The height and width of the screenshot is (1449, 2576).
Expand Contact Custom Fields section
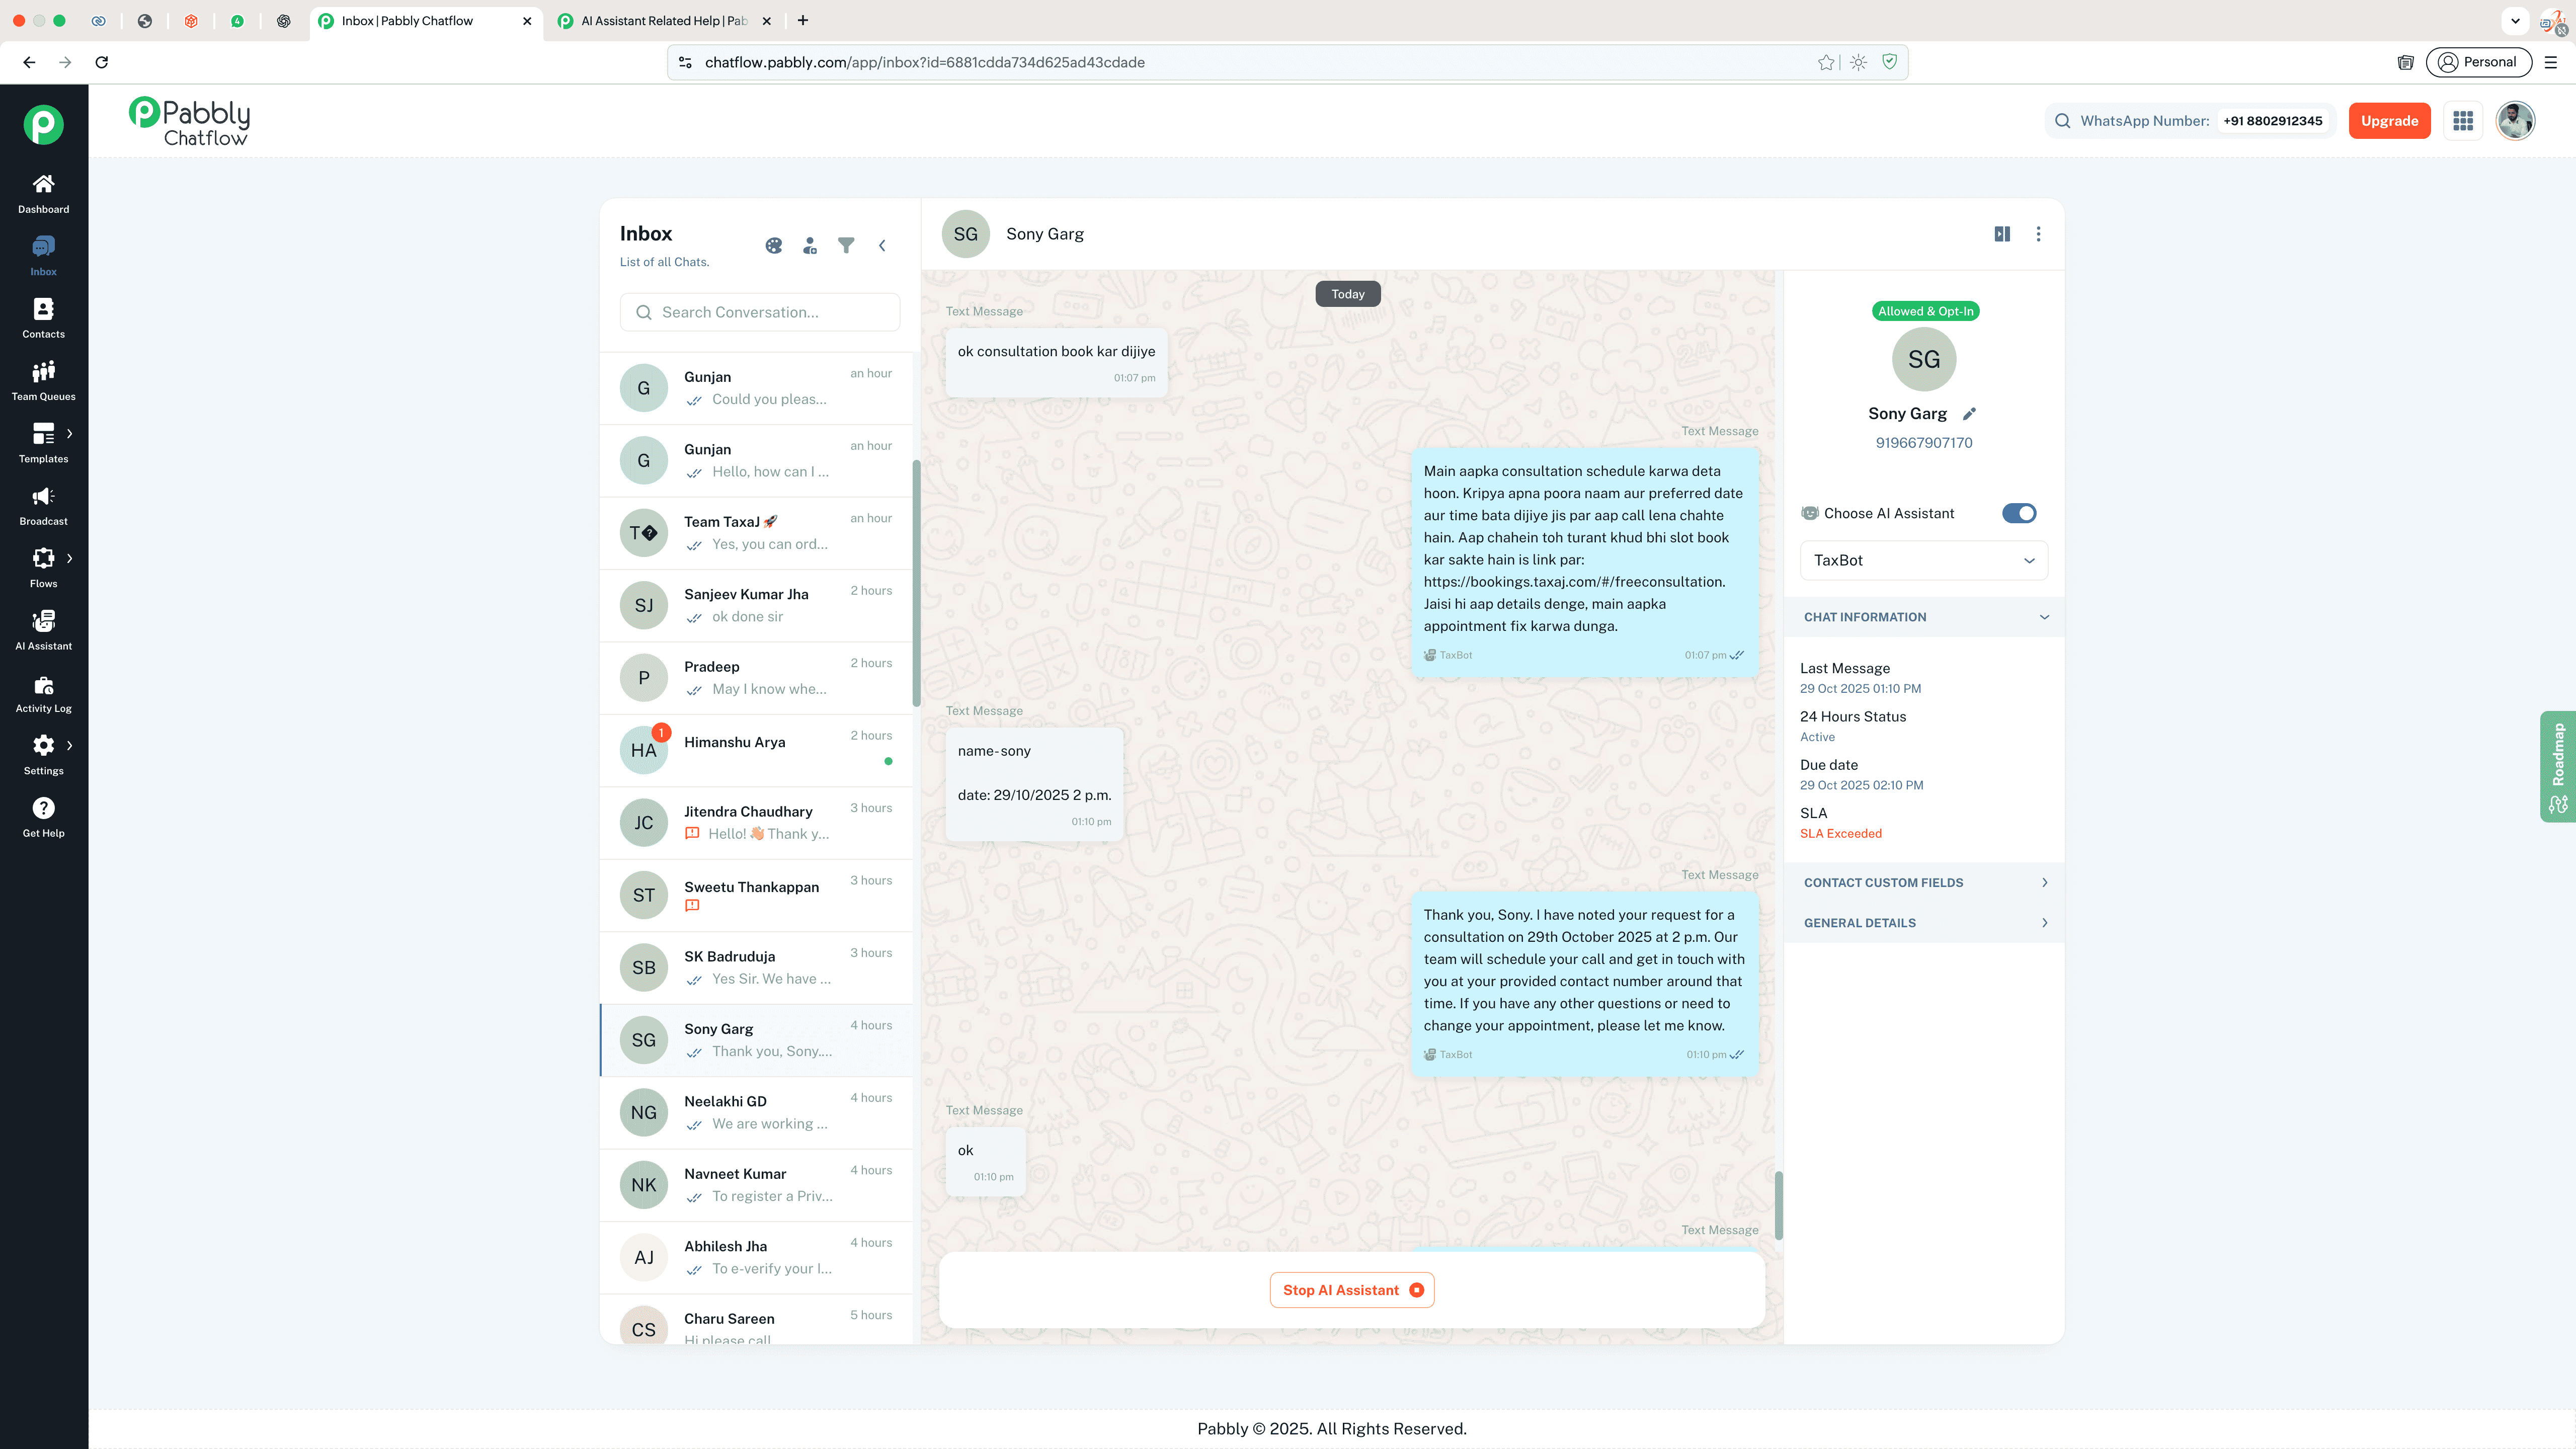(x=1923, y=882)
